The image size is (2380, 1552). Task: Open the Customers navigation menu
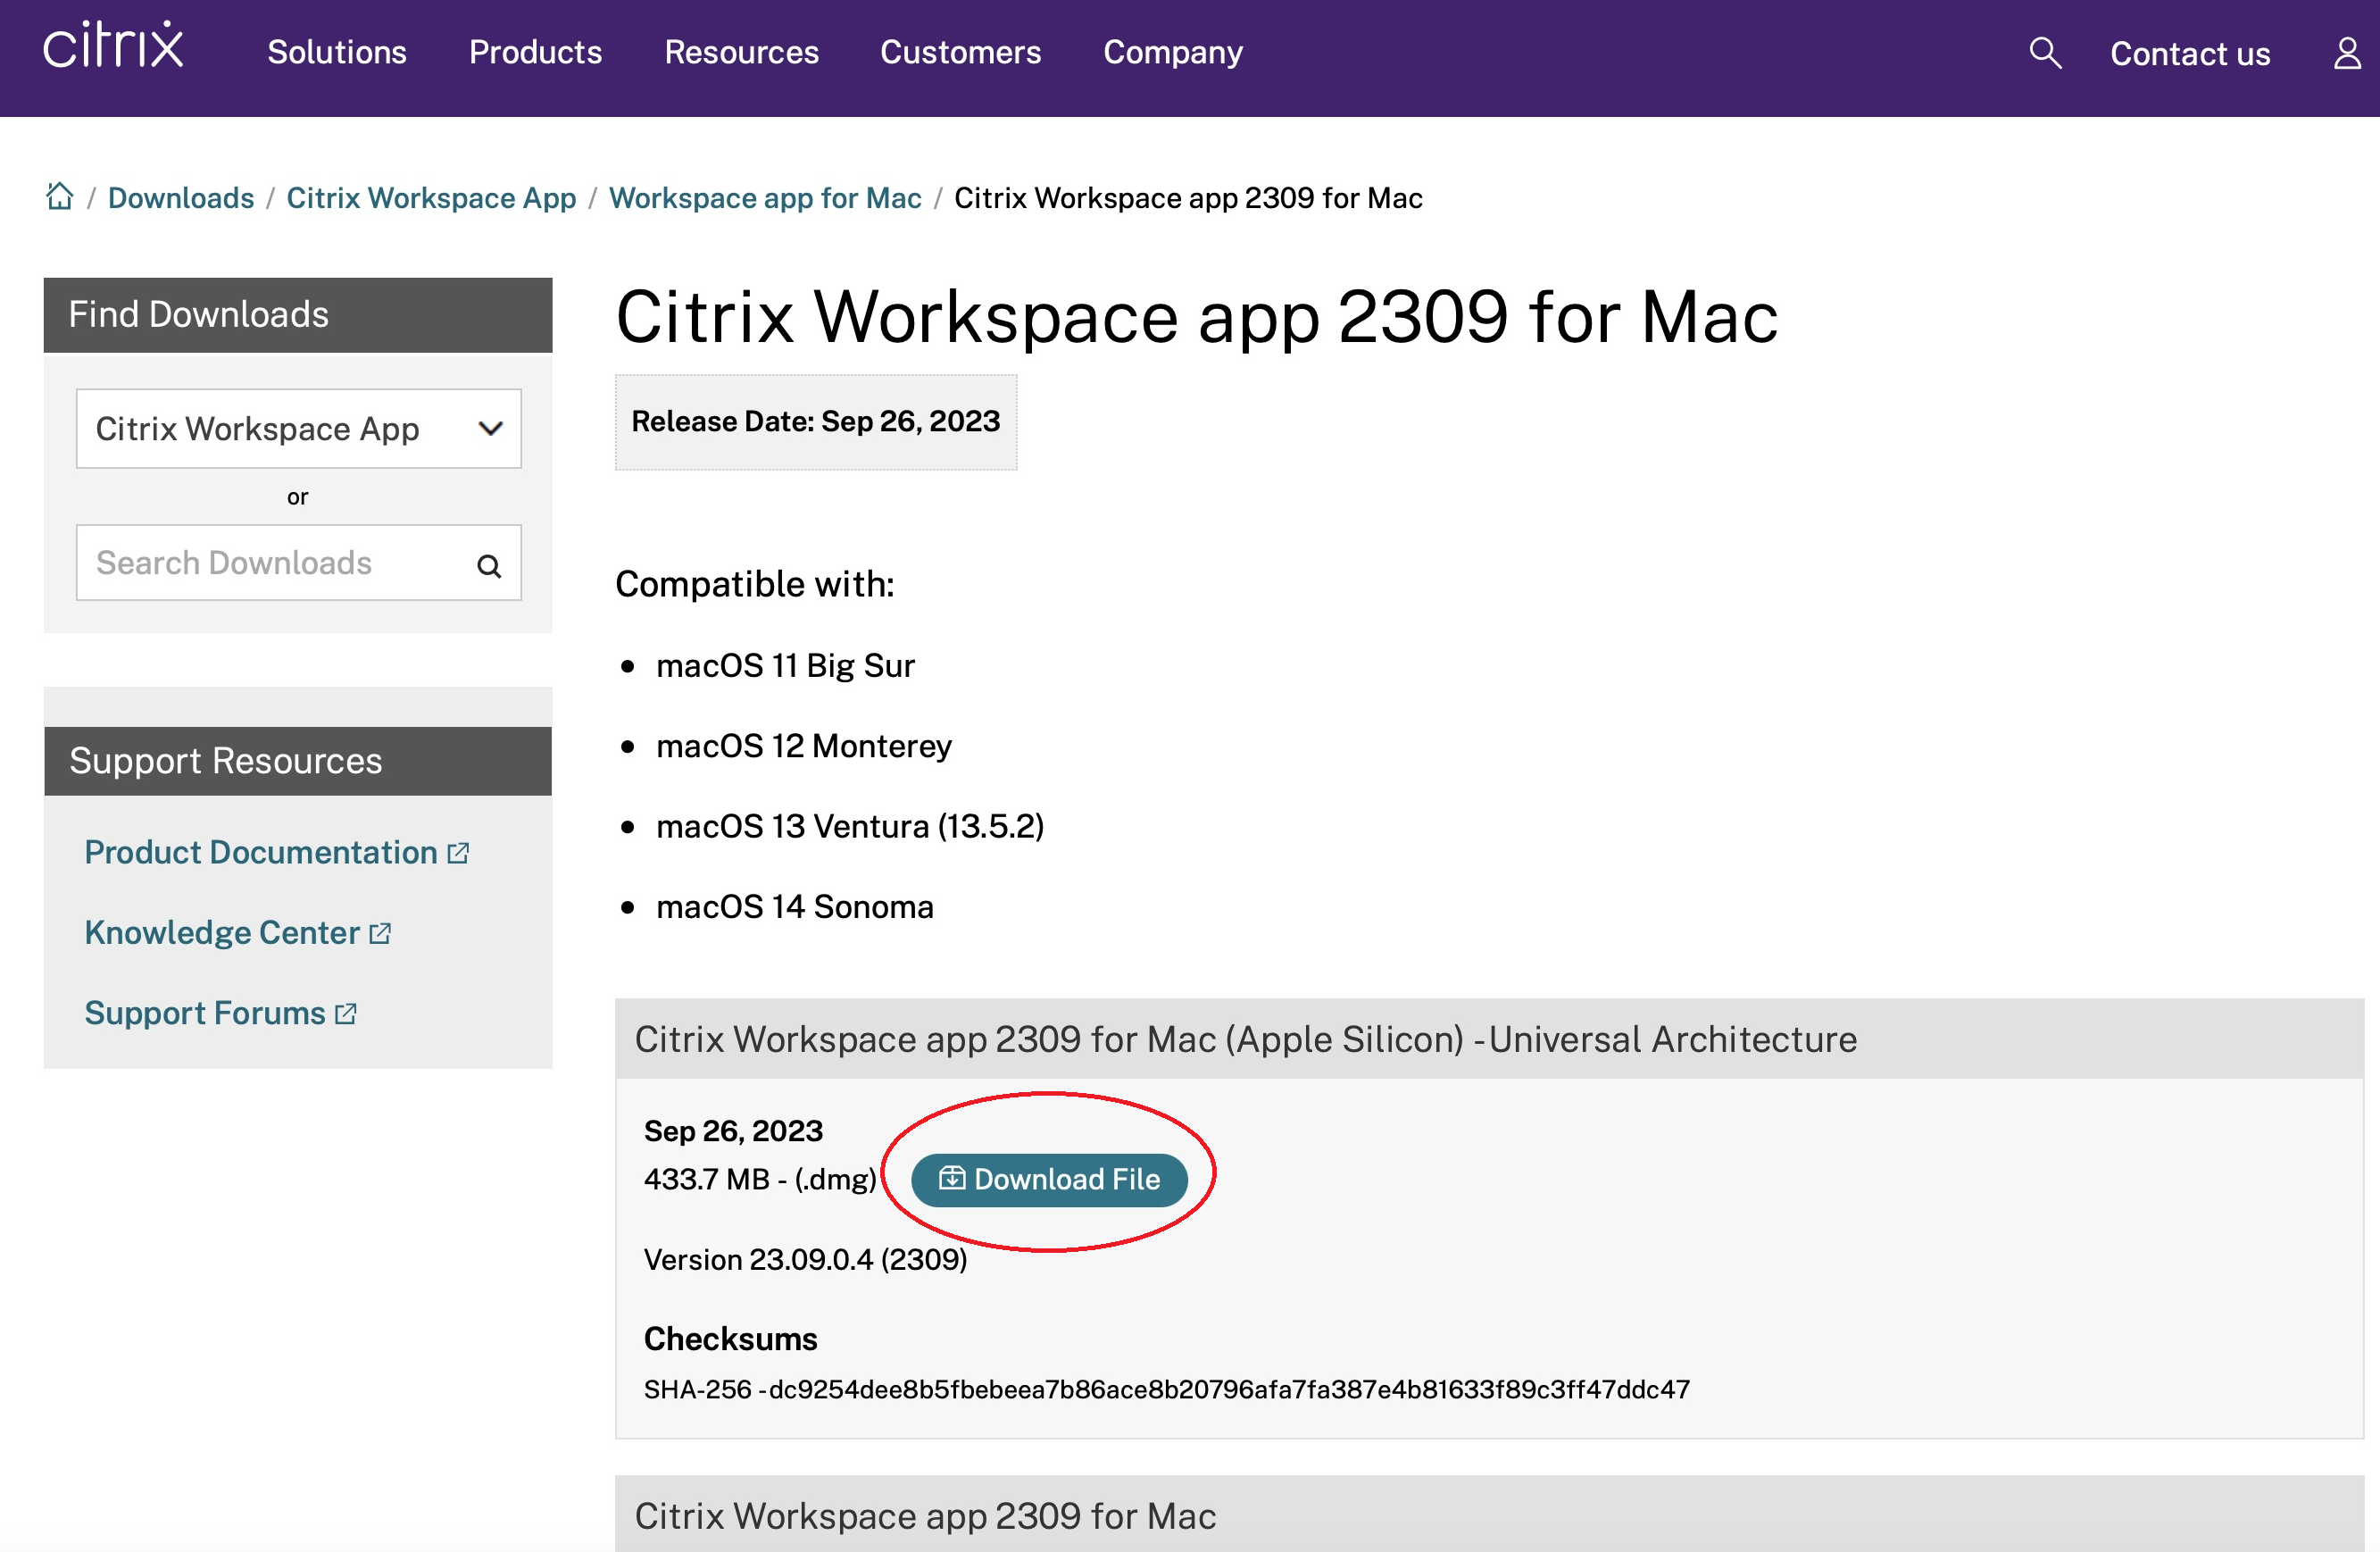960,52
